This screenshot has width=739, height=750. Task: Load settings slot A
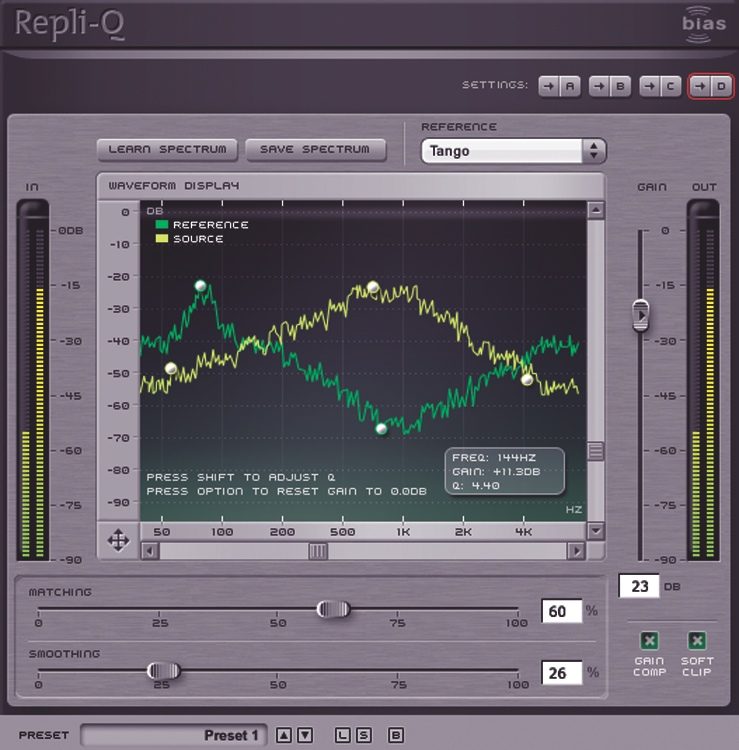(x=560, y=87)
